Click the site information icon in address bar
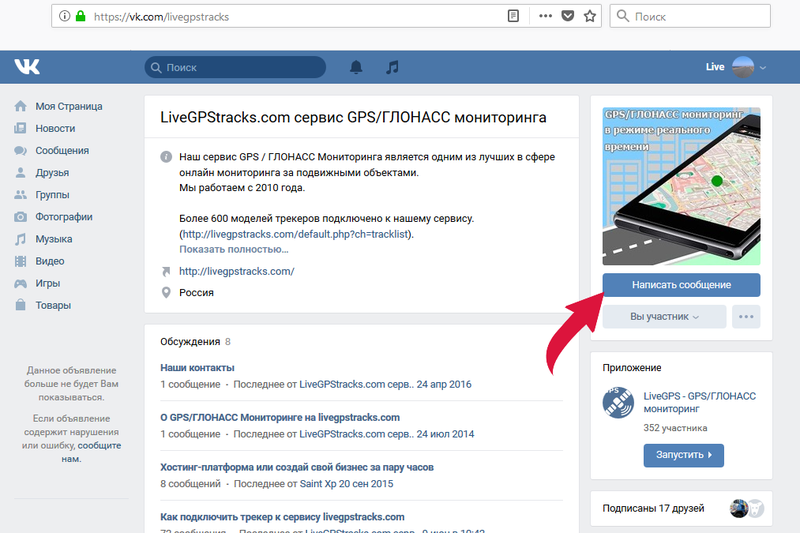800x533 pixels. click(x=64, y=16)
